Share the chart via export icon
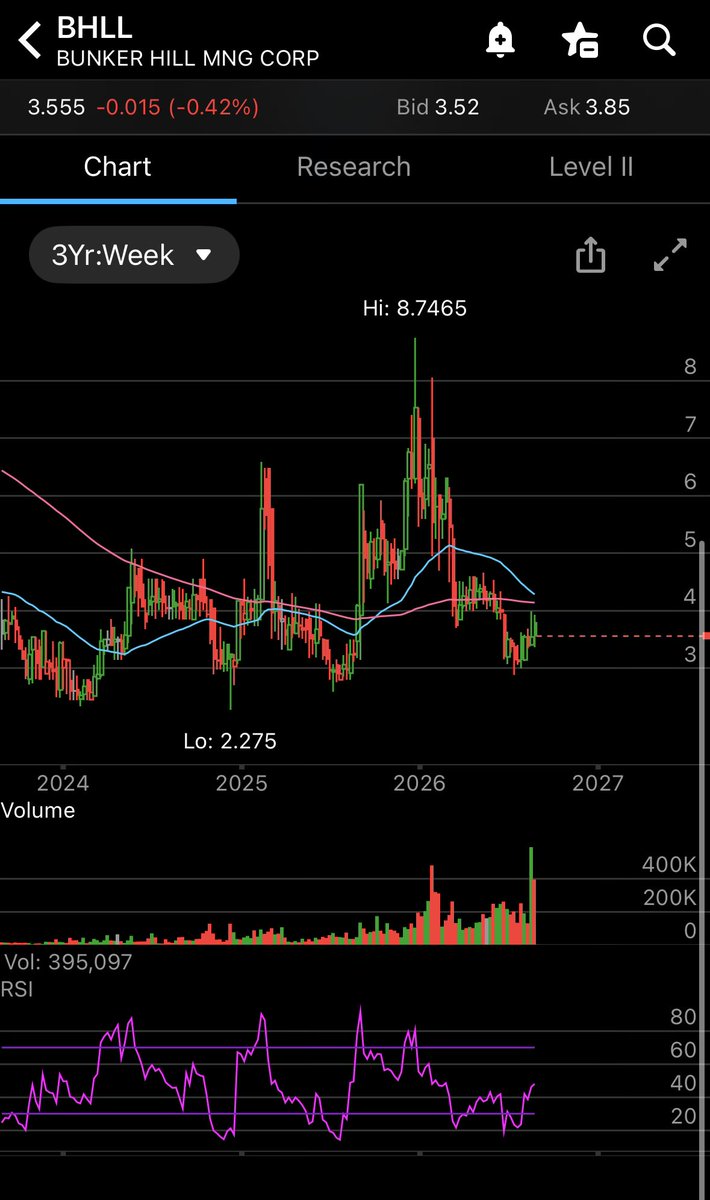The height and width of the screenshot is (1200, 710). point(591,255)
